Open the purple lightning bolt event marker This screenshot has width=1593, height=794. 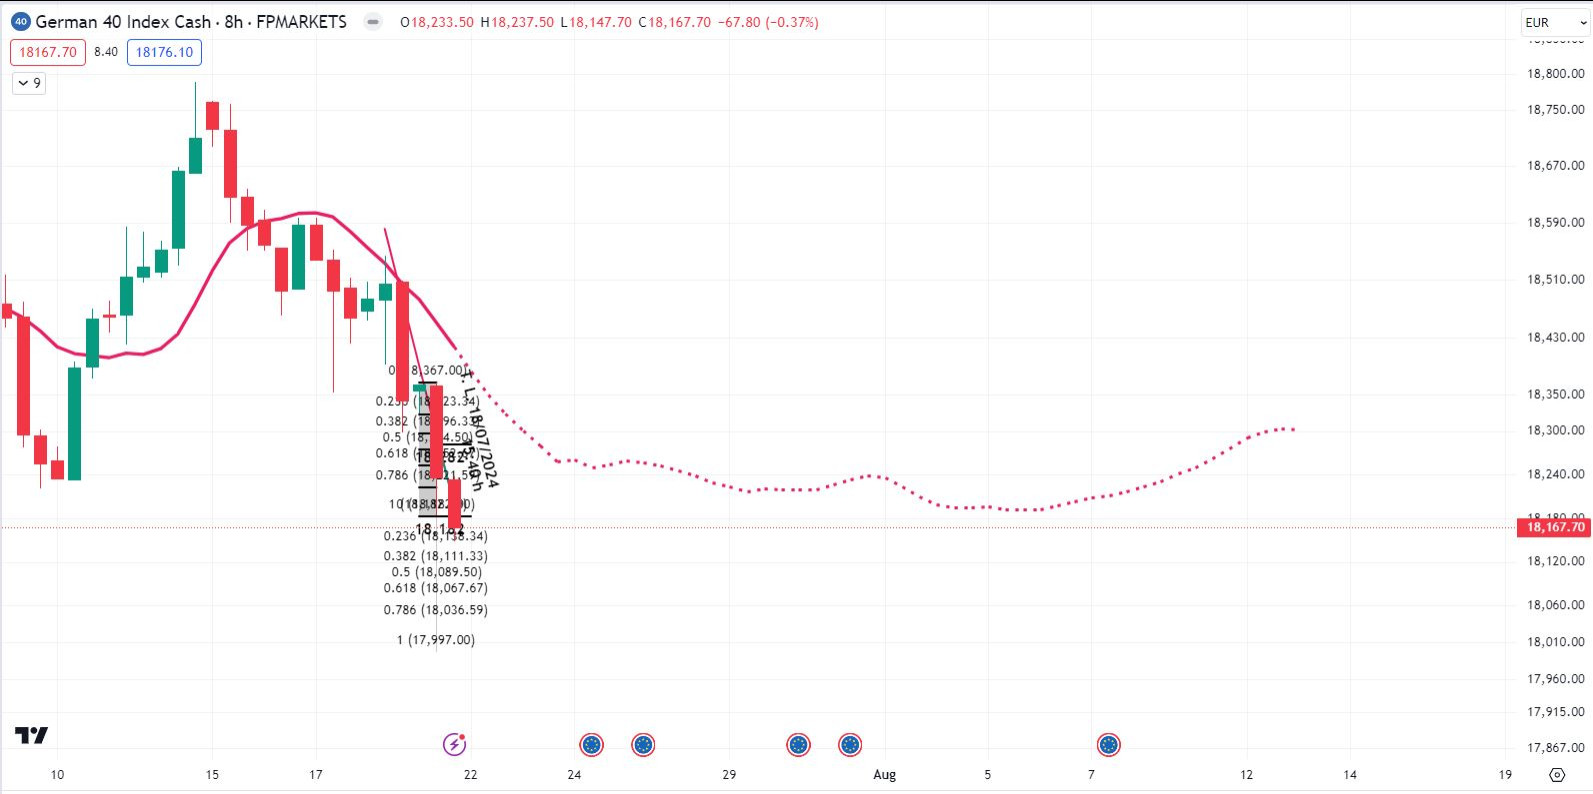pyautogui.click(x=454, y=744)
